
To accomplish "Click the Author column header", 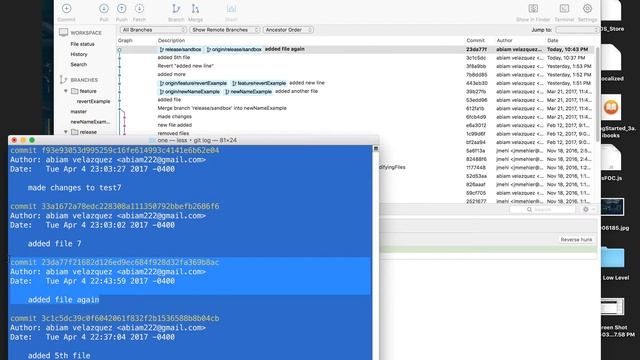I will pyautogui.click(x=504, y=40).
